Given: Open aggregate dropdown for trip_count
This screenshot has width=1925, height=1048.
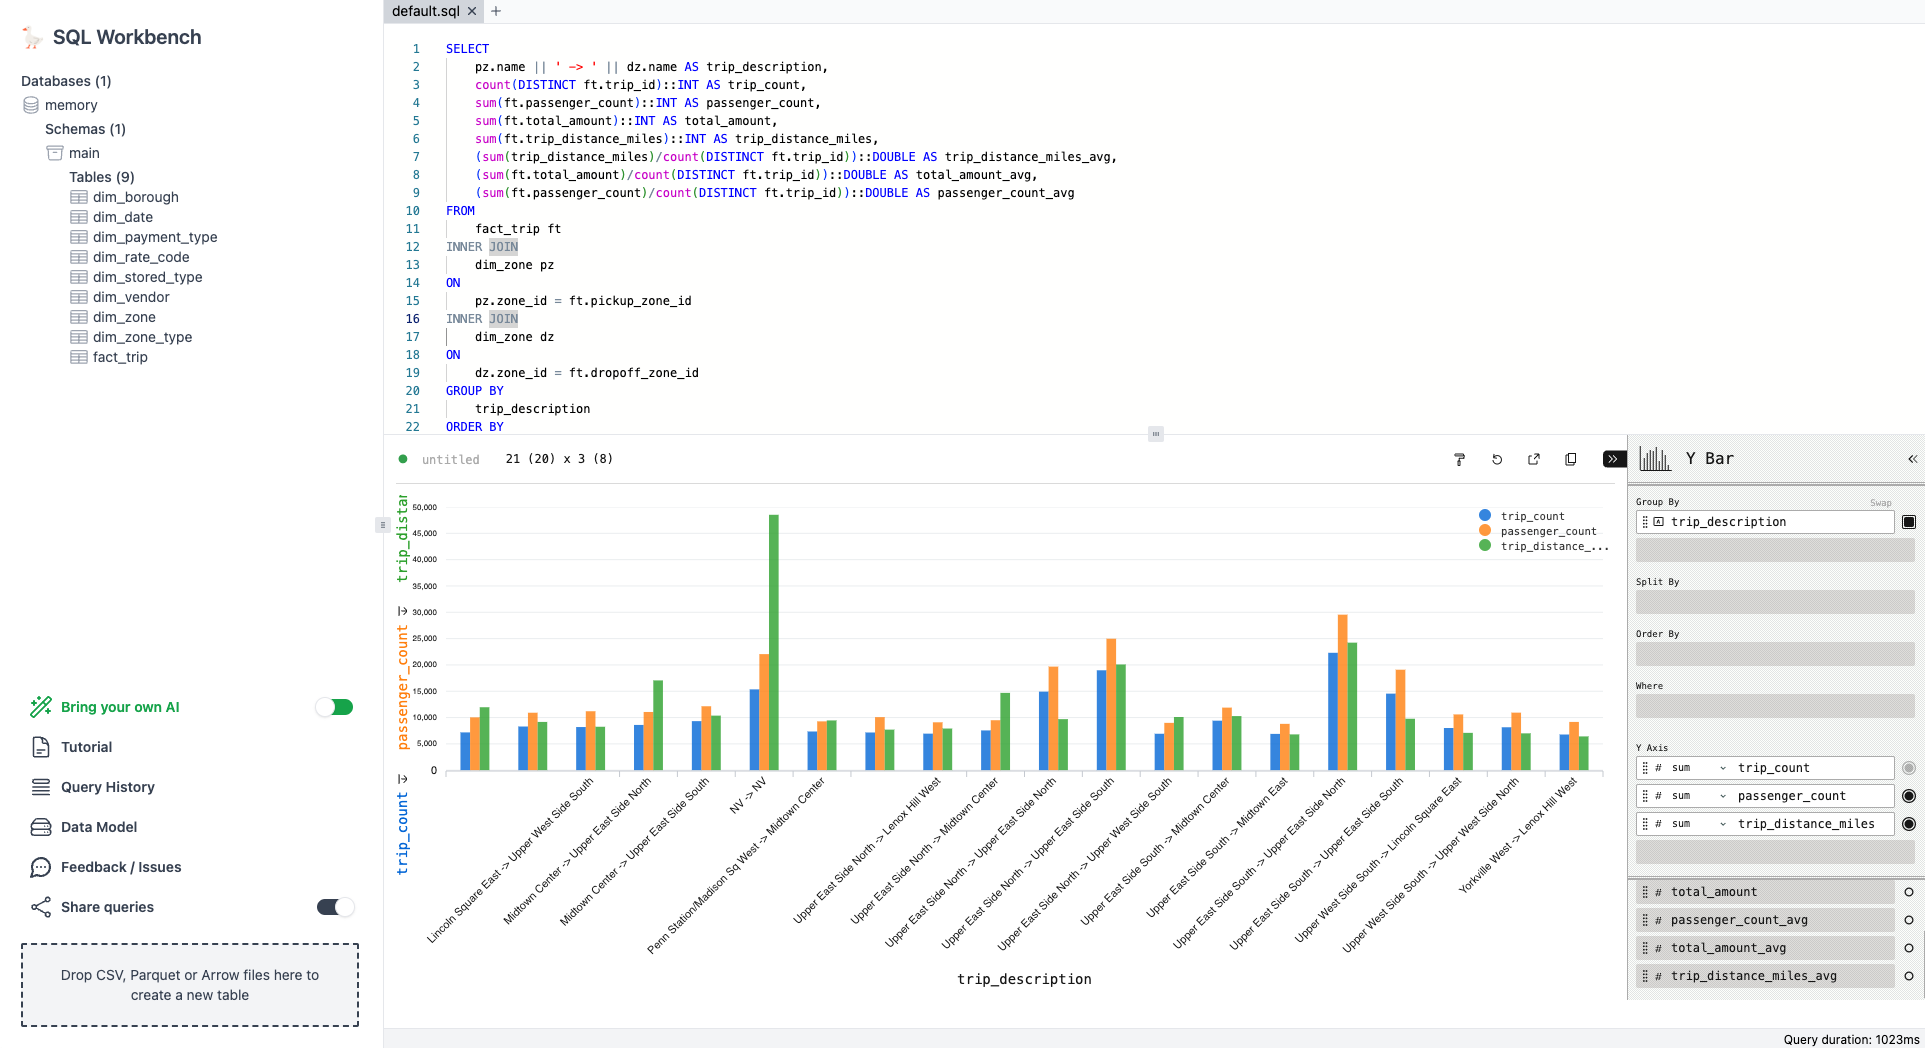Looking at the screenshot, I should coord(1700,768).
